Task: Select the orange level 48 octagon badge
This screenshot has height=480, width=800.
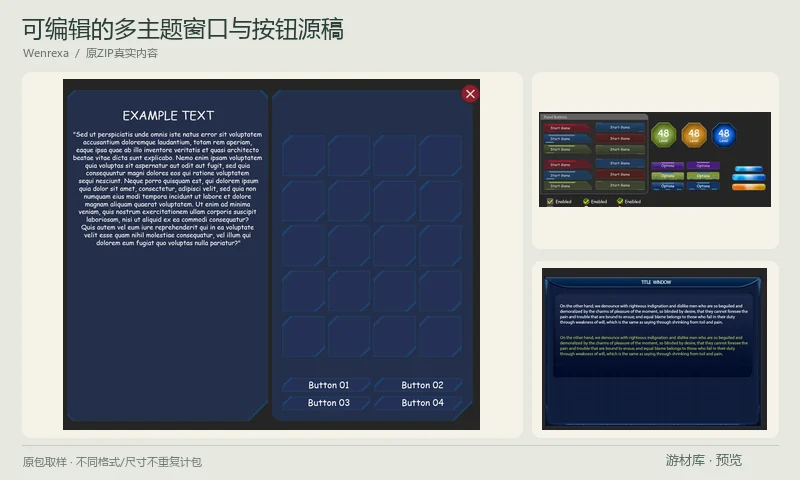Action: [694, 135]
